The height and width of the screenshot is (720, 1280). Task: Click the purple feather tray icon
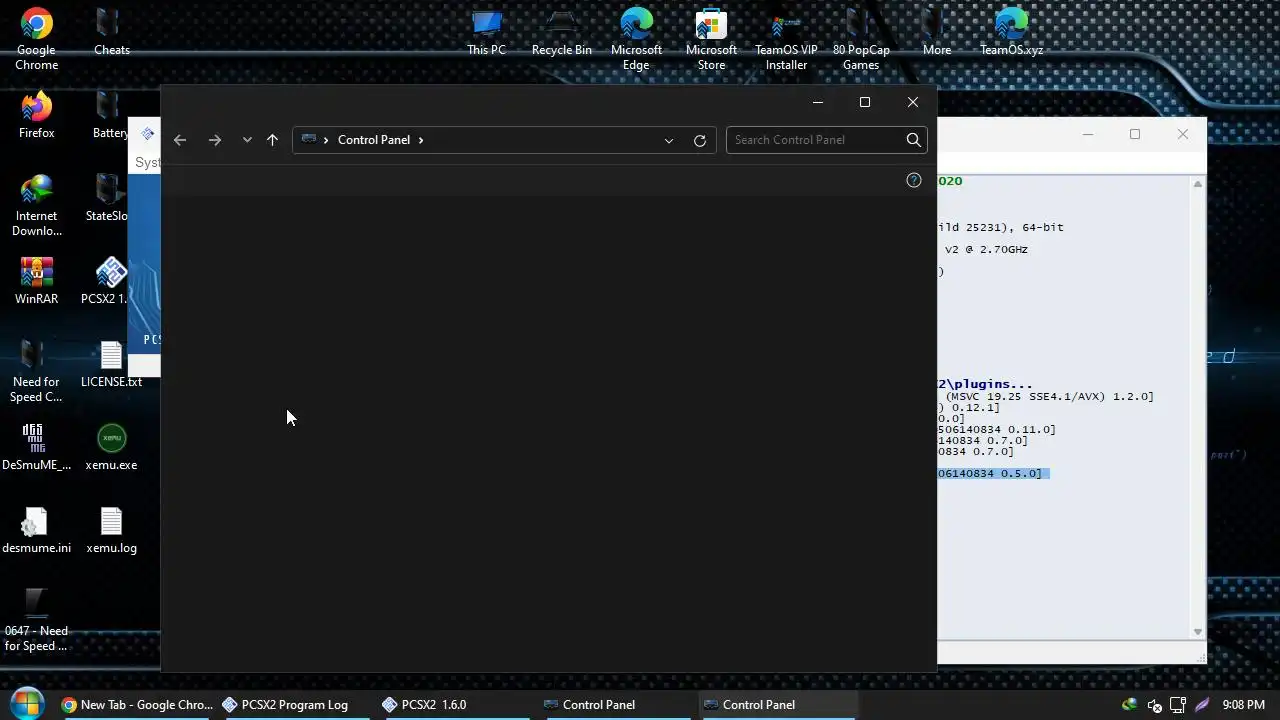point(1202,705)
